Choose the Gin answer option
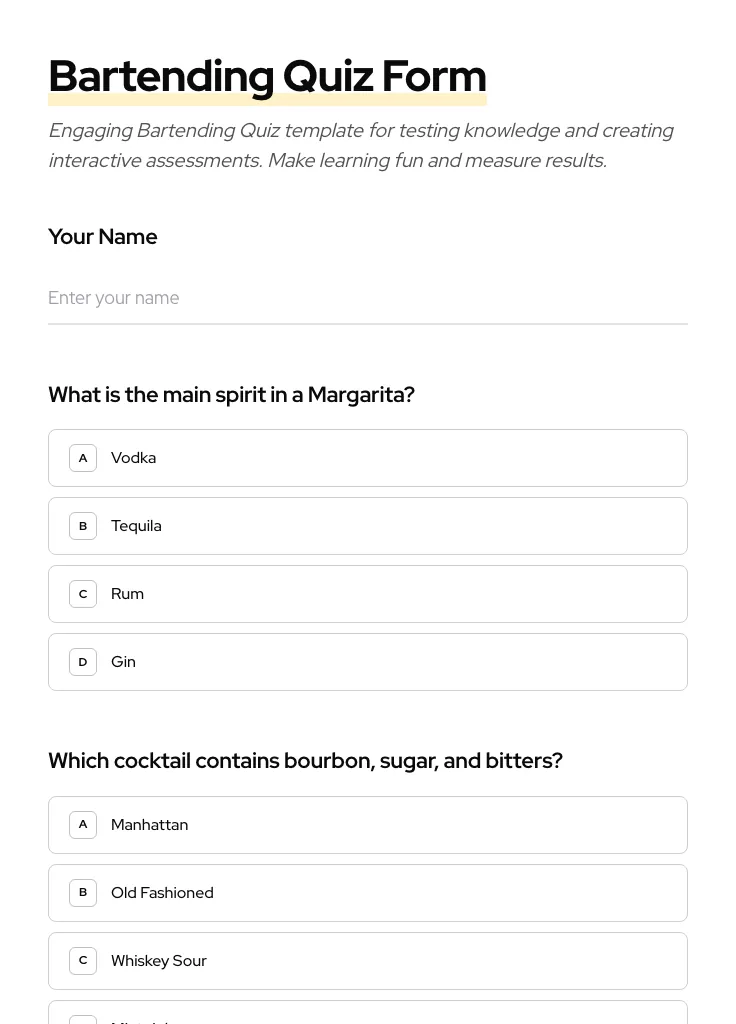Screen dimensions: 736x1024 pyautogui.click(x=368, y=661)
